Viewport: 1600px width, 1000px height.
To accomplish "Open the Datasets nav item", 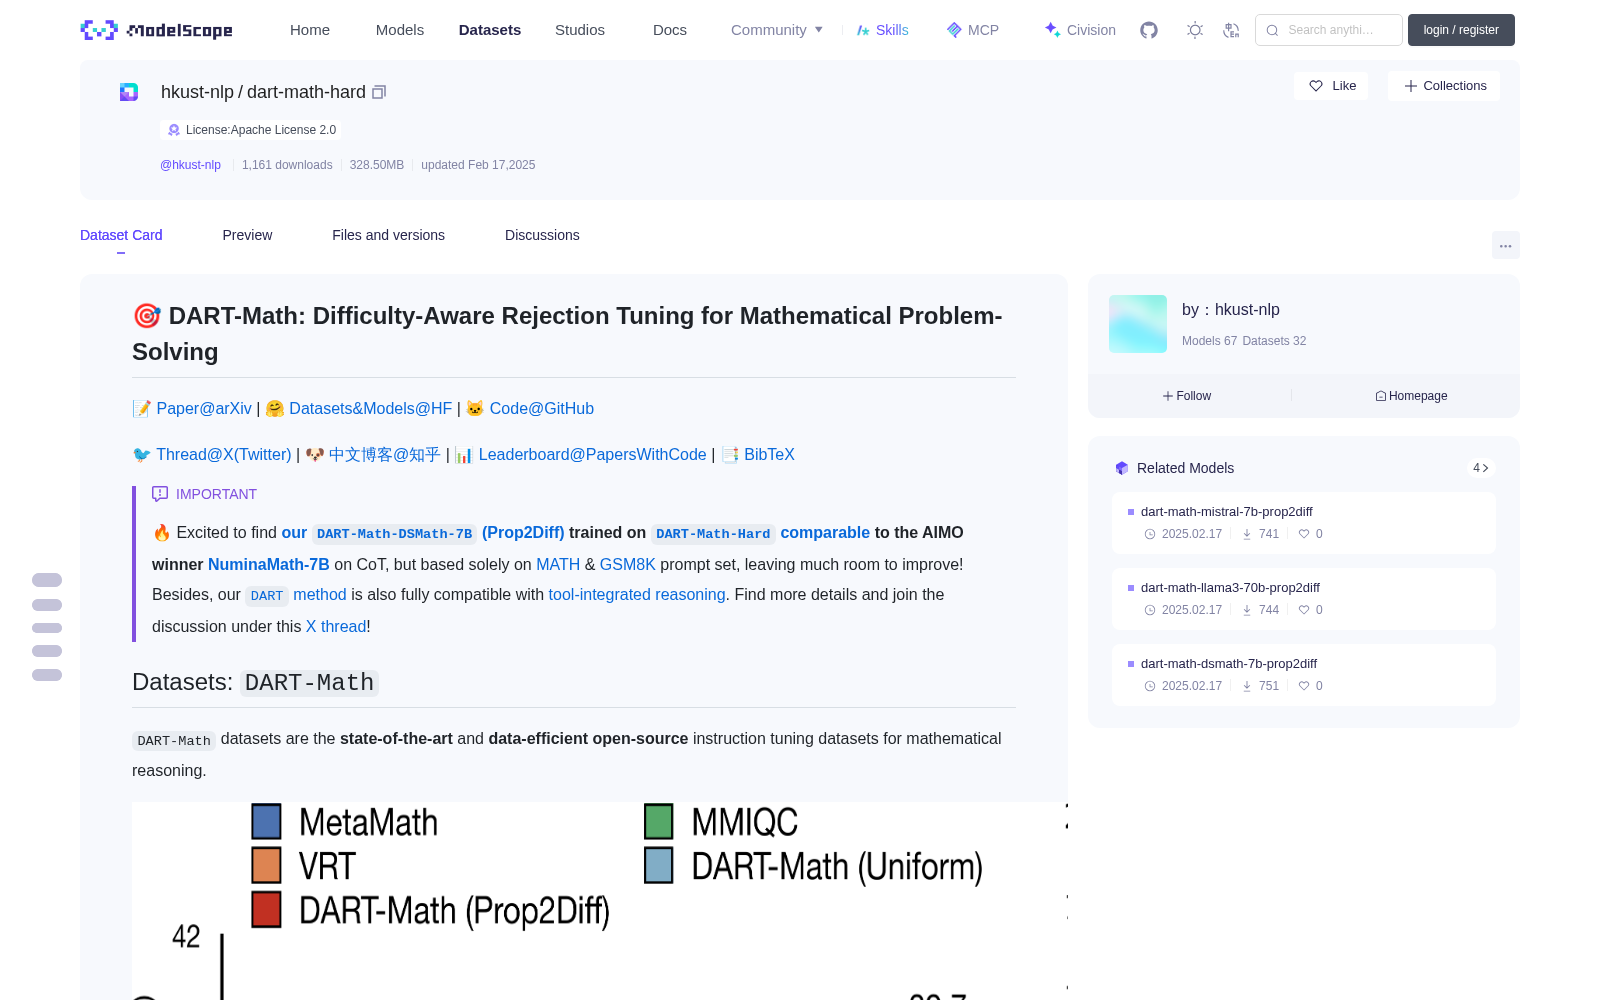I will (x=490, y=30).
